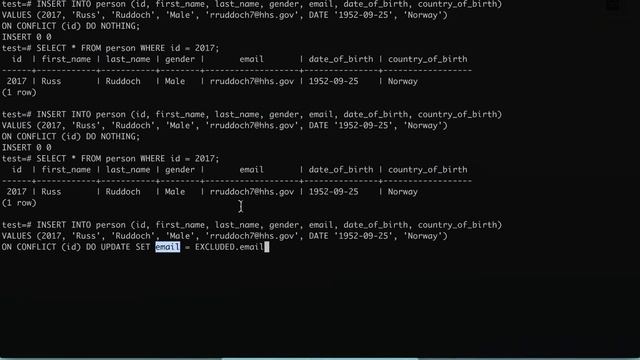Screen dimensions: 640x360
Task: Click the second "SELECT * FROM person" command
Action: coord(128,159)
